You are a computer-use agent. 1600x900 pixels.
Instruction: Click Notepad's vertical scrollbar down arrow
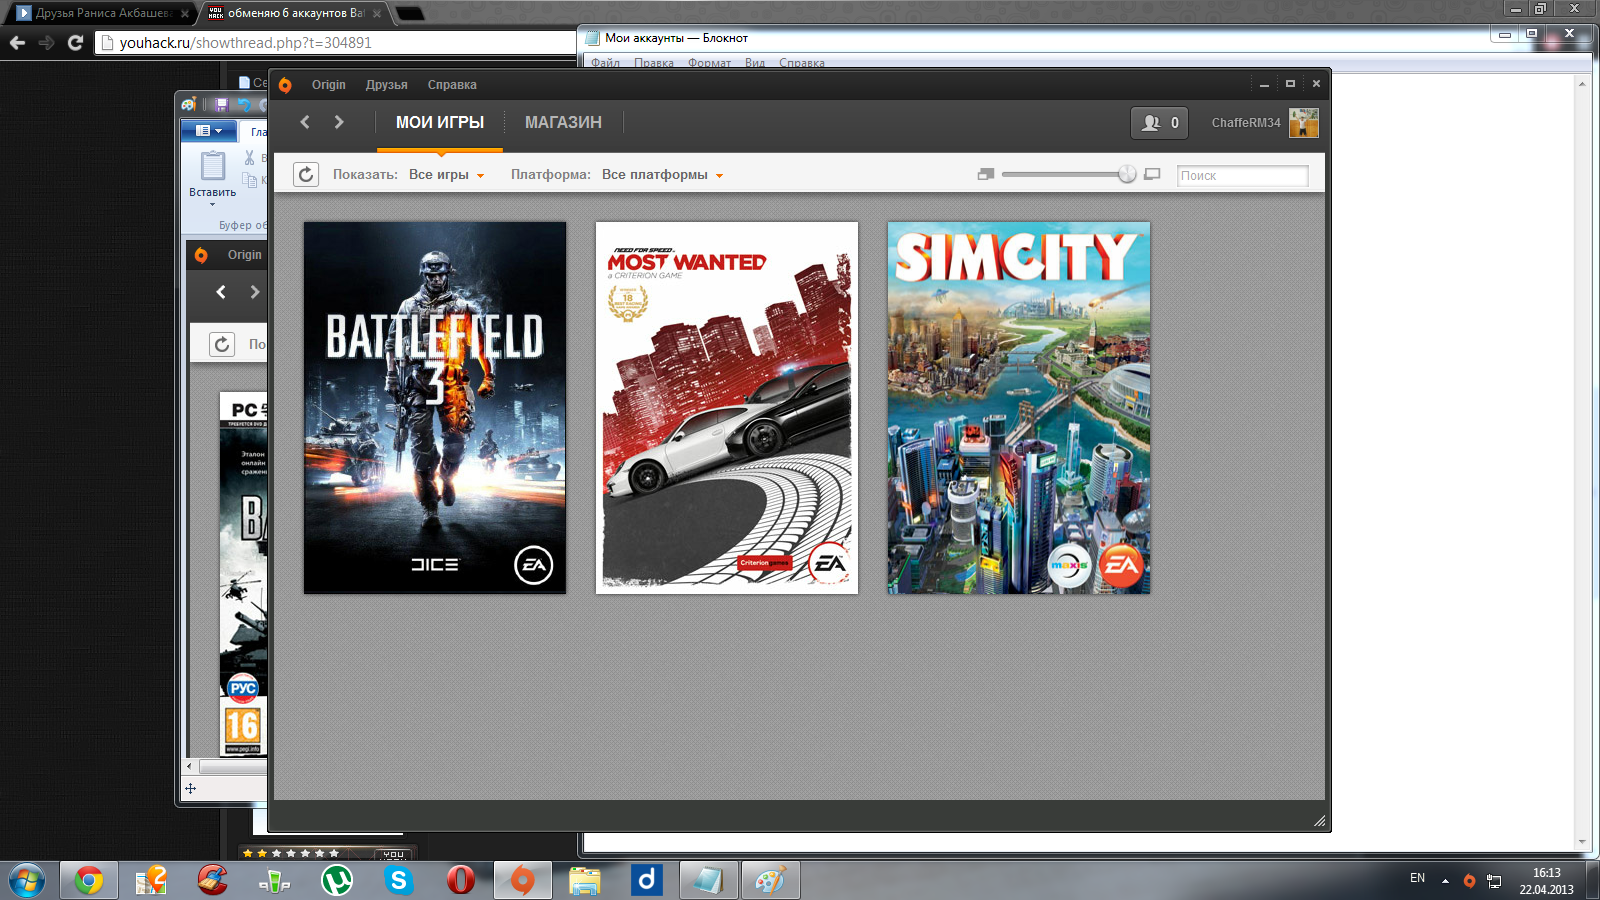(1582, 842)
